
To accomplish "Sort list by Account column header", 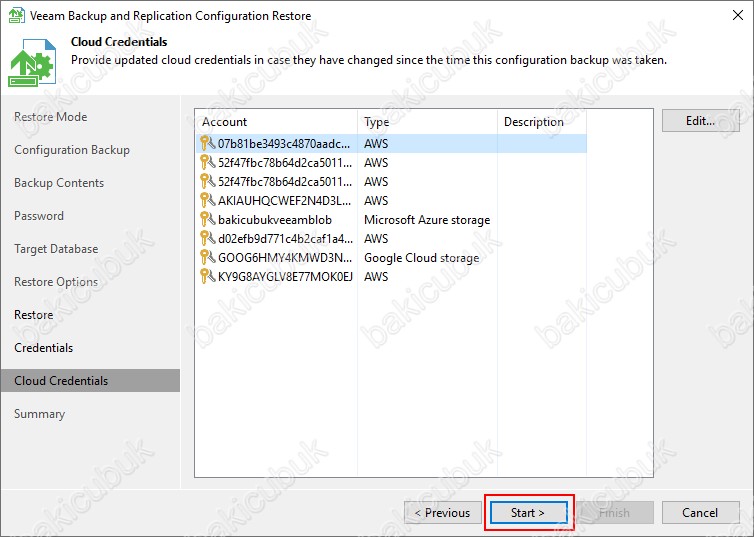I will pyautogui.click(x=276, y=122).
